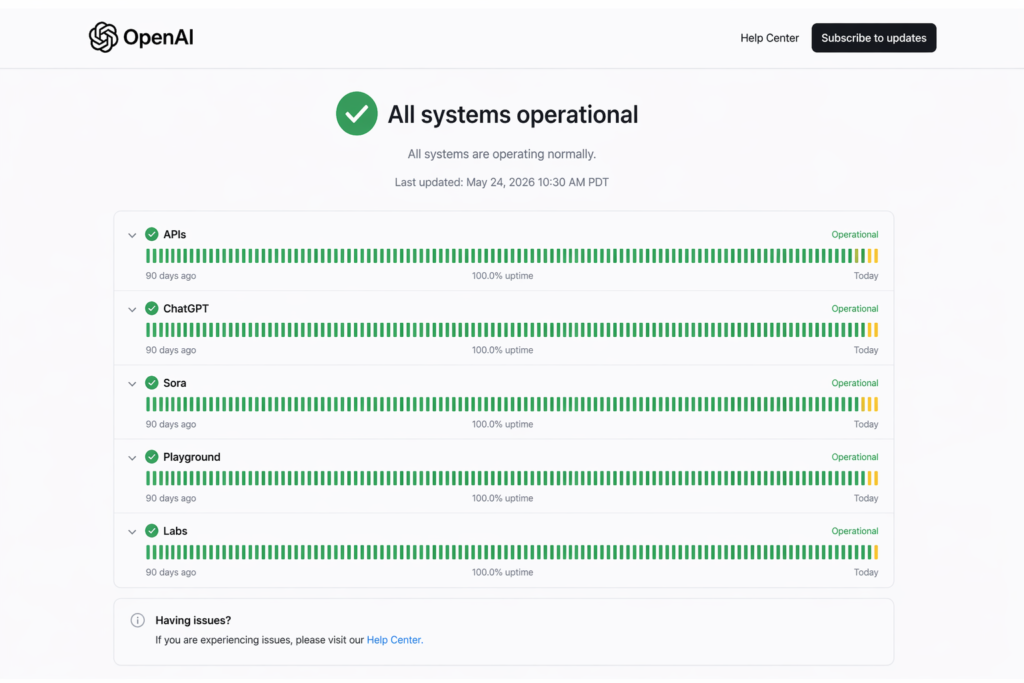The width and height of the screenshot is (1024, 683).
Task: Click the green status check beside Labs
Action: pos(152,530)
